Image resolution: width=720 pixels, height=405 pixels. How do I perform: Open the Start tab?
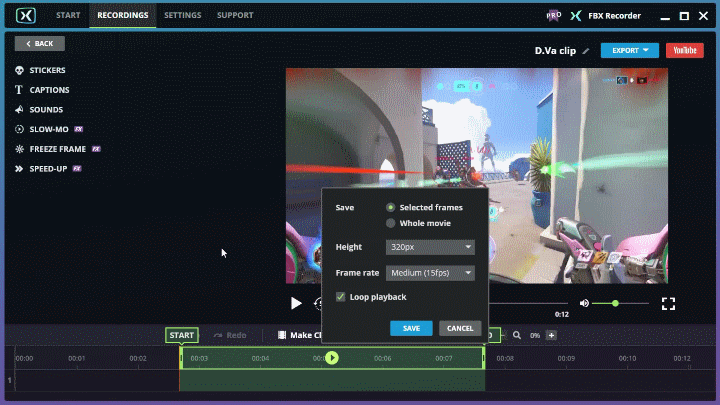click(68, 15)
